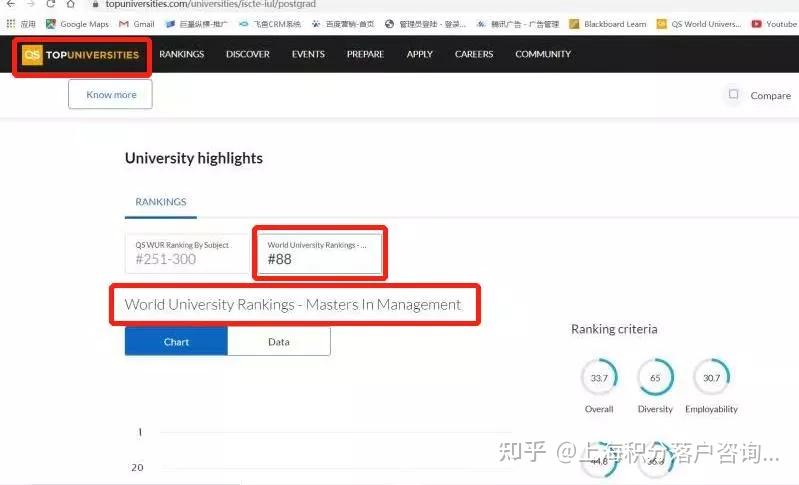Click the Know more button
Screen dimensions: 799x485
[x=111, y=94]
